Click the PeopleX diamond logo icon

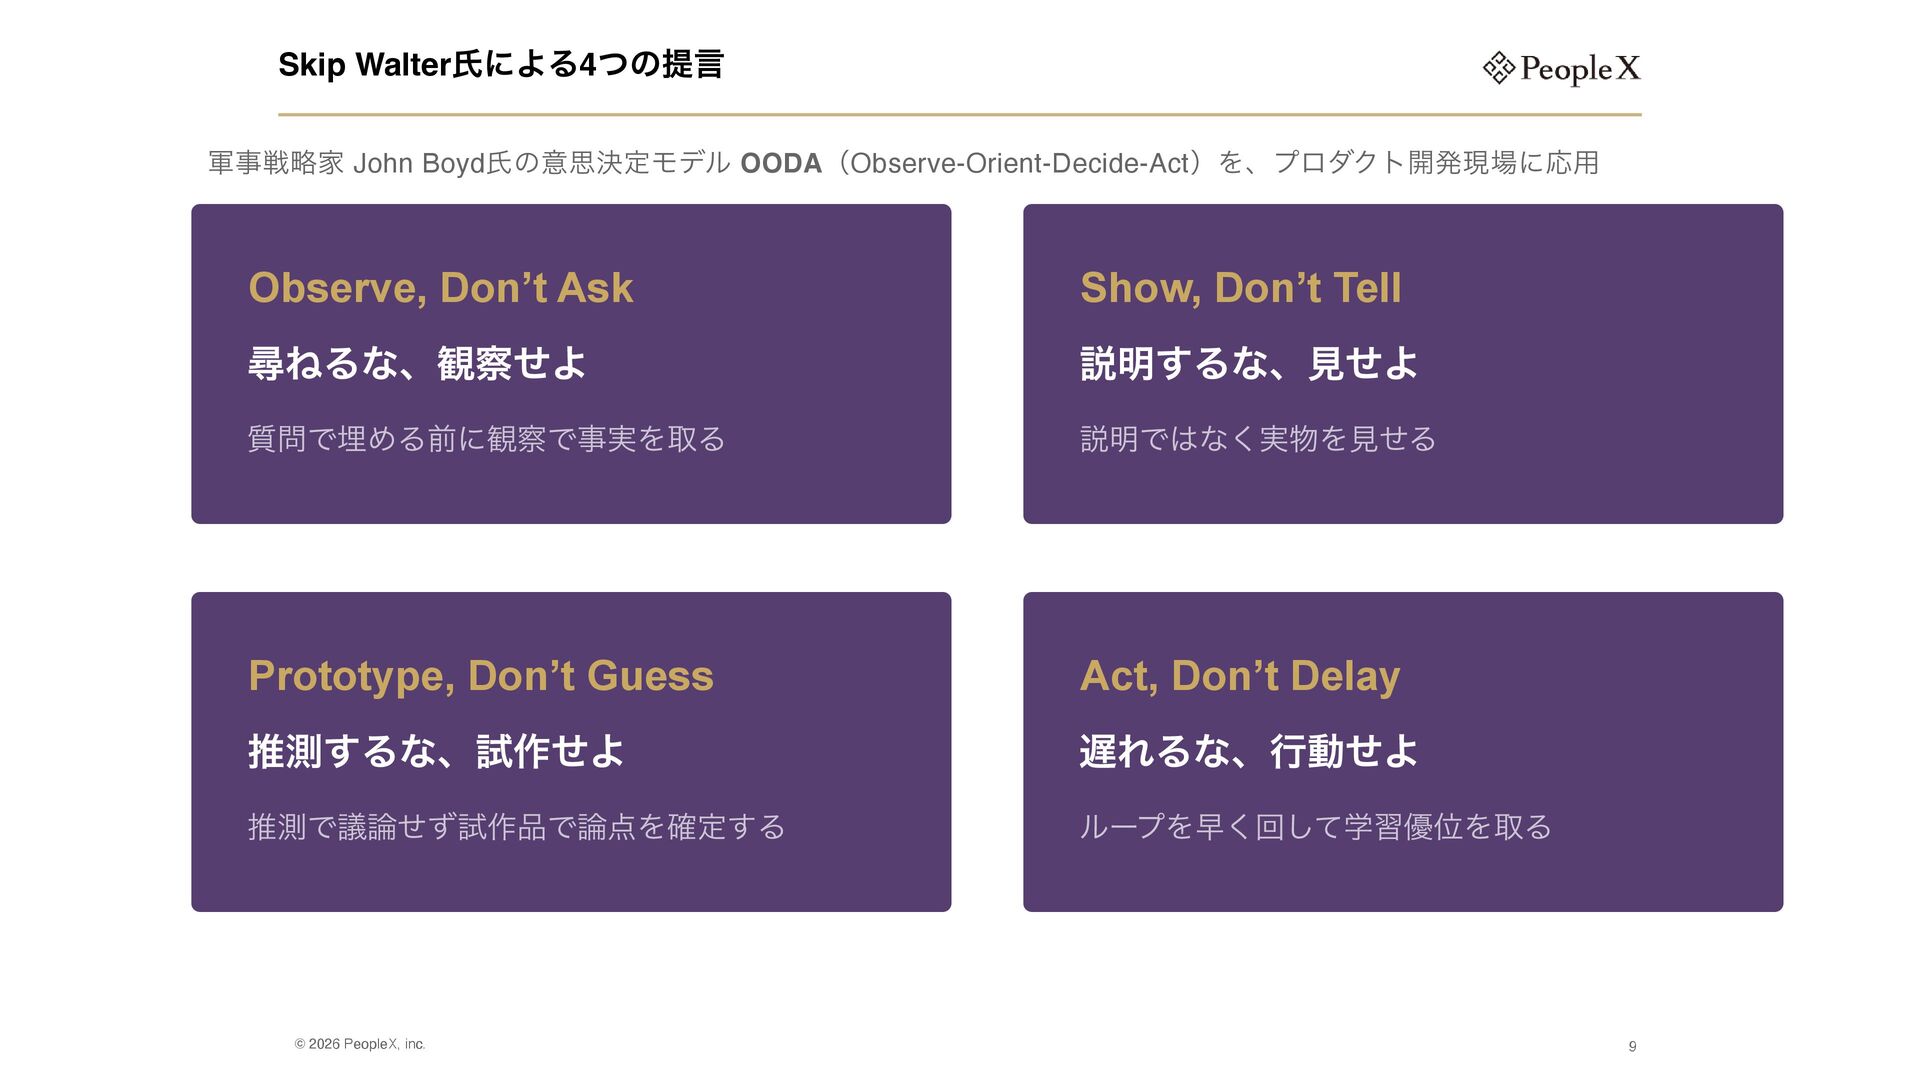pyautogui.click(x=1498, y=68)
